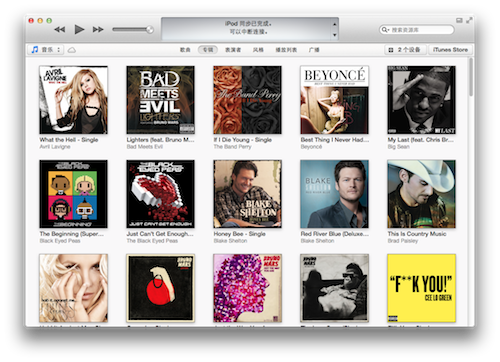Open the Blake Shelton Honey Bee cover
Viewport: 500px width, 362px height.
[x=247, y=194]
